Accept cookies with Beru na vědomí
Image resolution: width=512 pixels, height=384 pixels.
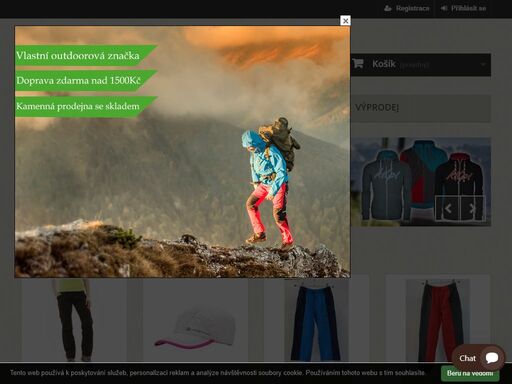(x=470, y=373)
